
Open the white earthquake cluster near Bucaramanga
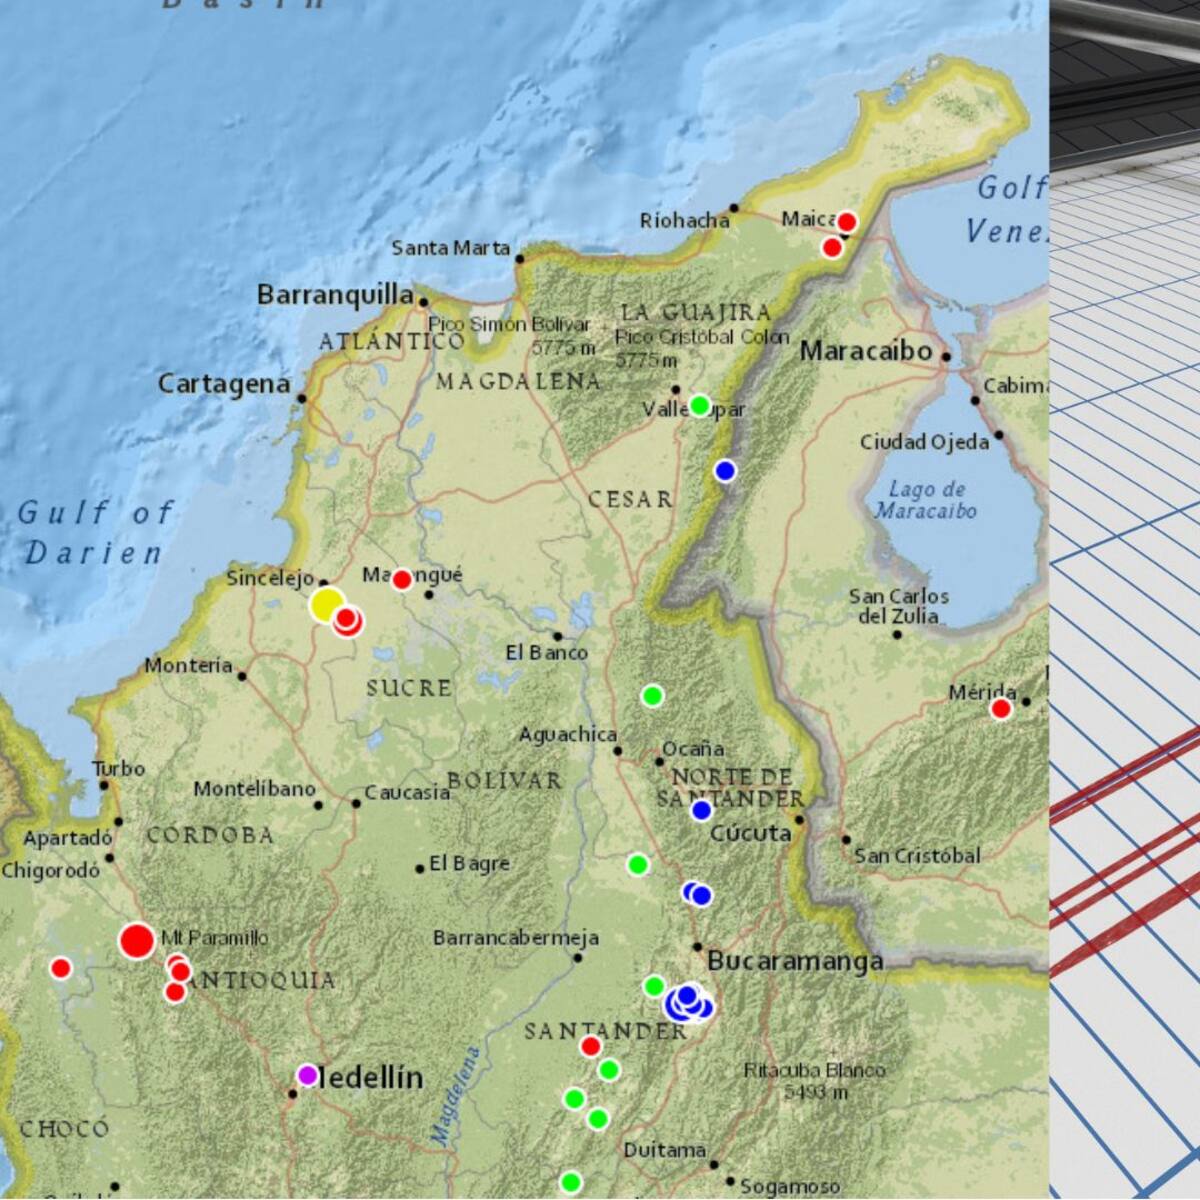click(686, 1003)
